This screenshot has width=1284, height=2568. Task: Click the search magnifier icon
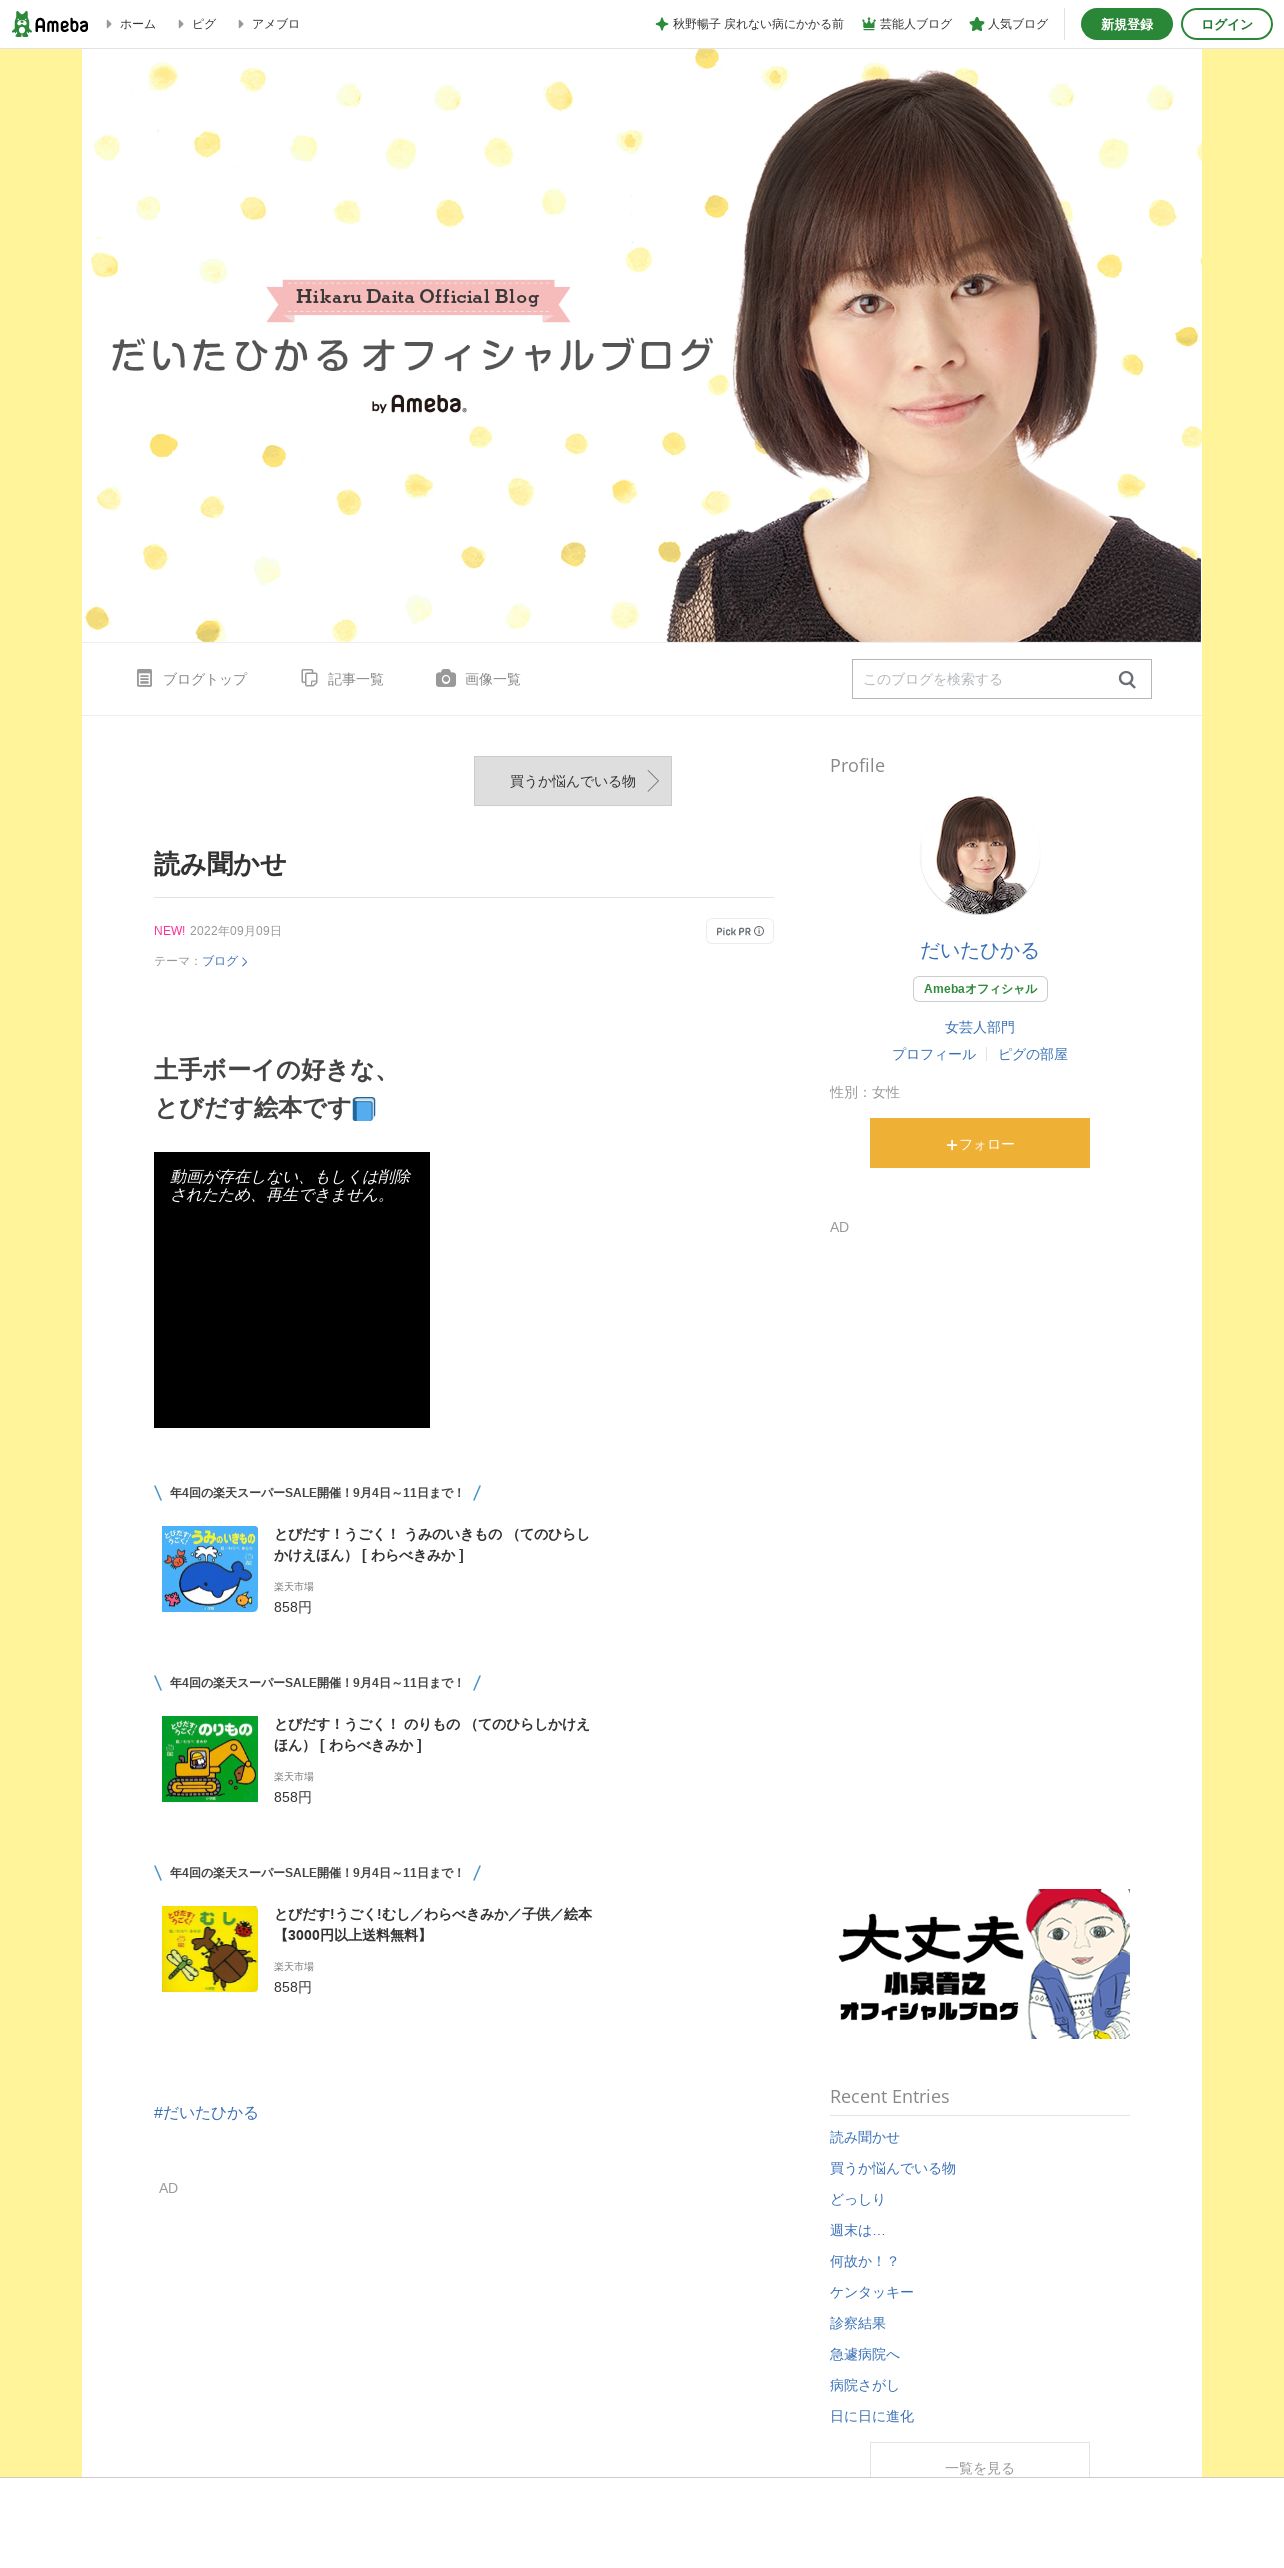click(x=1127, y=679)
